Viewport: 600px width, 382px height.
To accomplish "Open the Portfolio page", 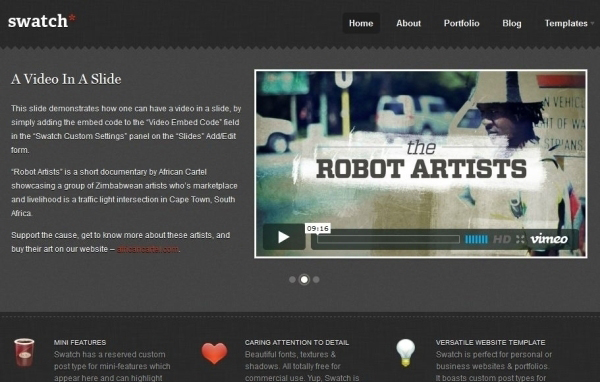I will [x=461, y=23].
